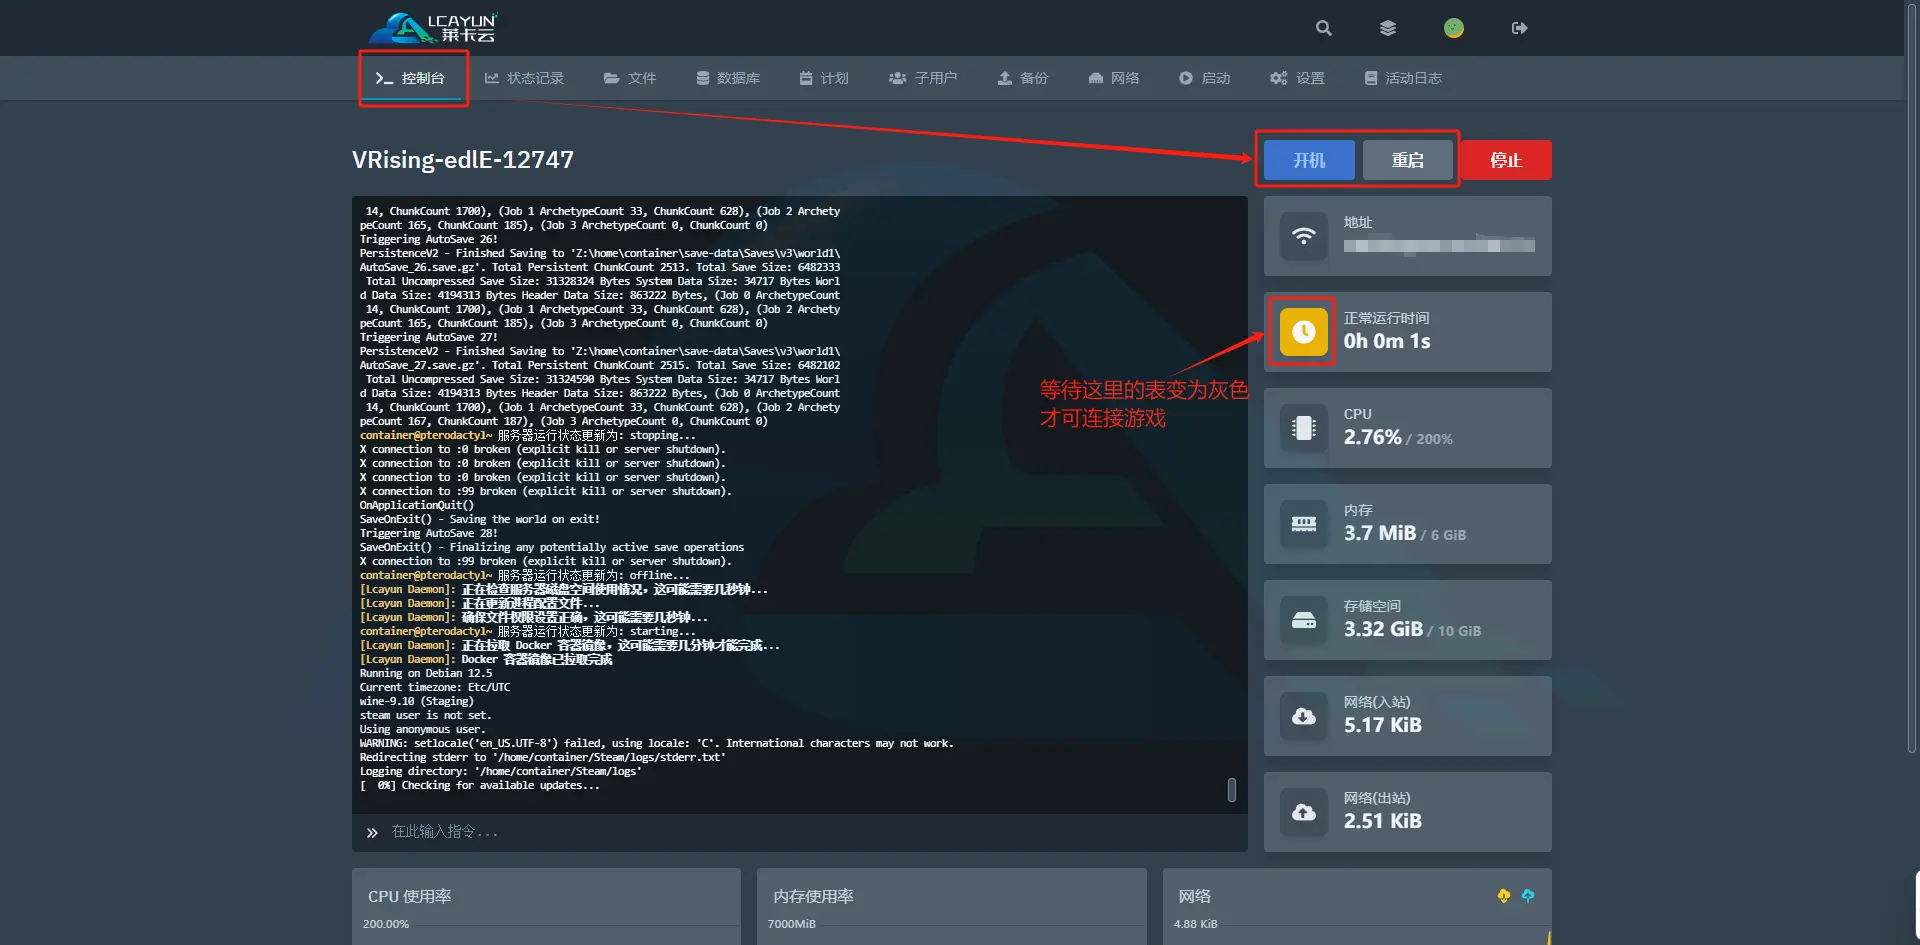Open the 设置 tab
This screenshot has height=945, width=1920.
coord(1297,78)
